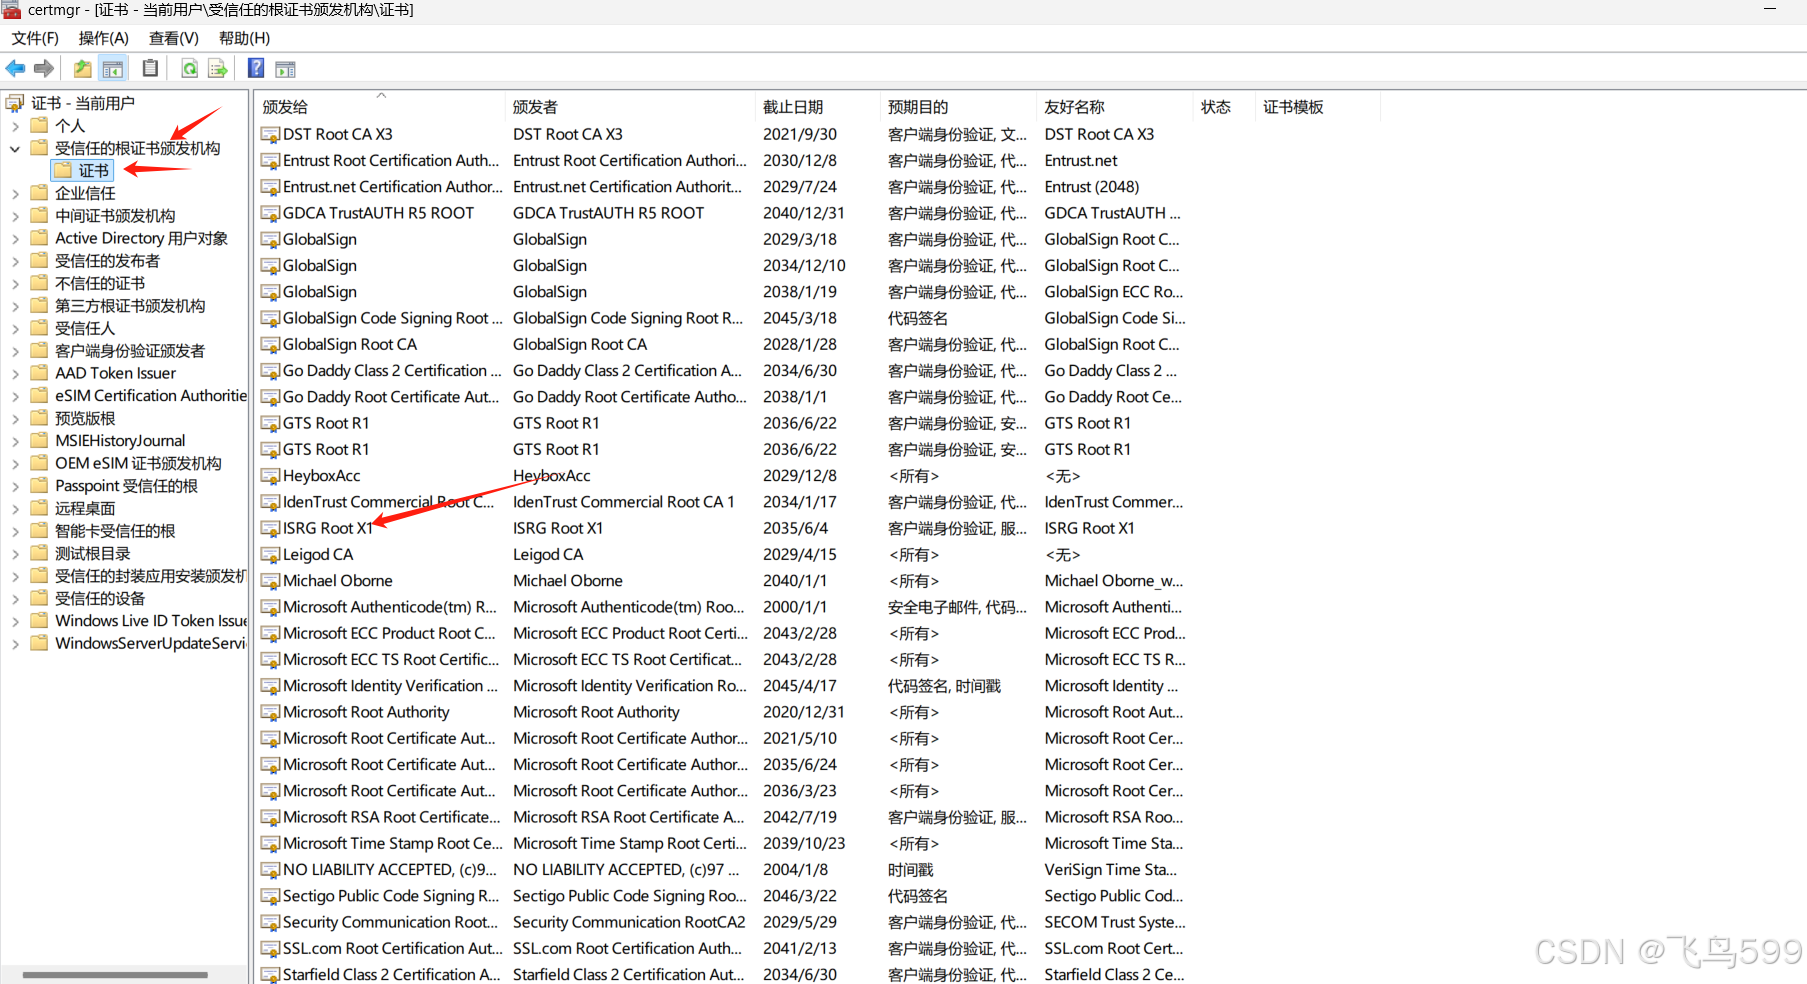The image size is (1807, 984).
Task: Select the Entrust Root Certification Auth... row
Action: click(x=722, y=160)
